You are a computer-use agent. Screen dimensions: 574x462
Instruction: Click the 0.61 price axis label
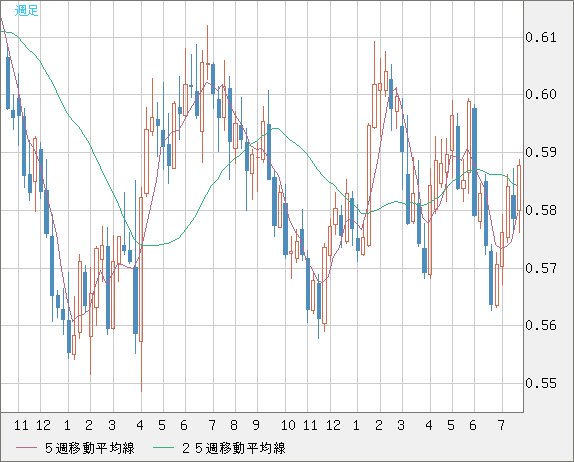541,37
